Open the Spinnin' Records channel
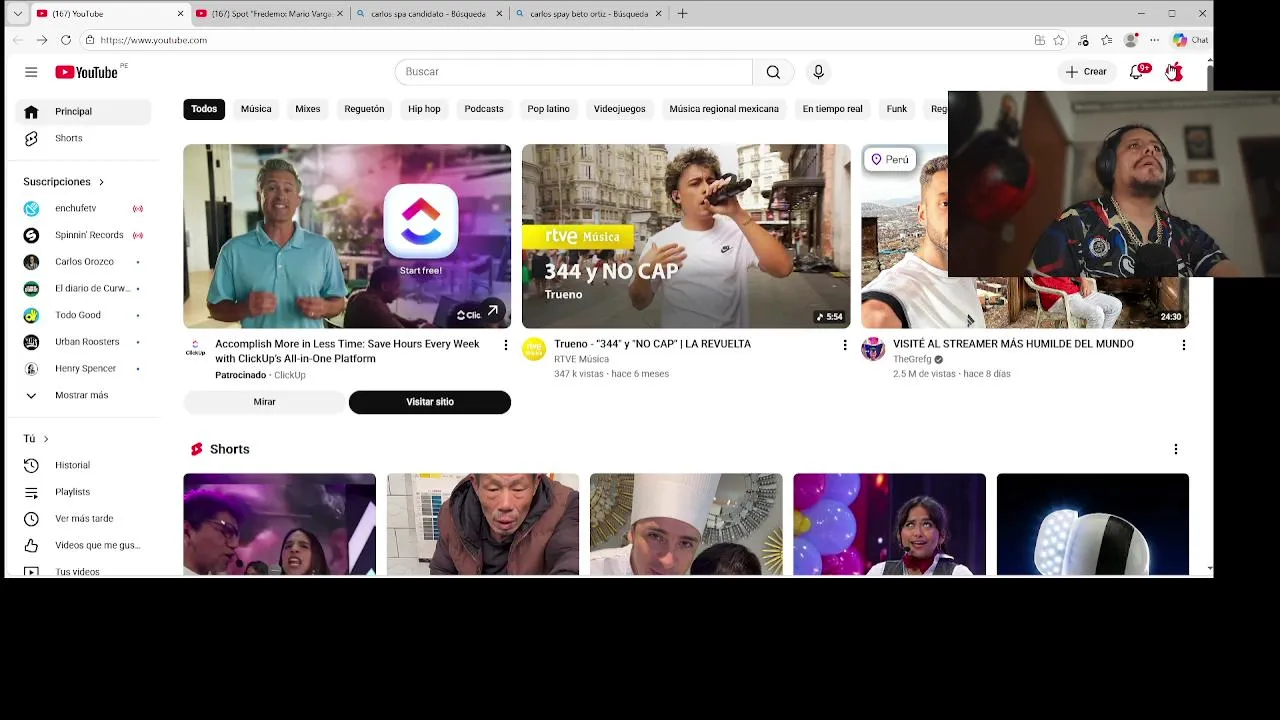 [83, 235]
